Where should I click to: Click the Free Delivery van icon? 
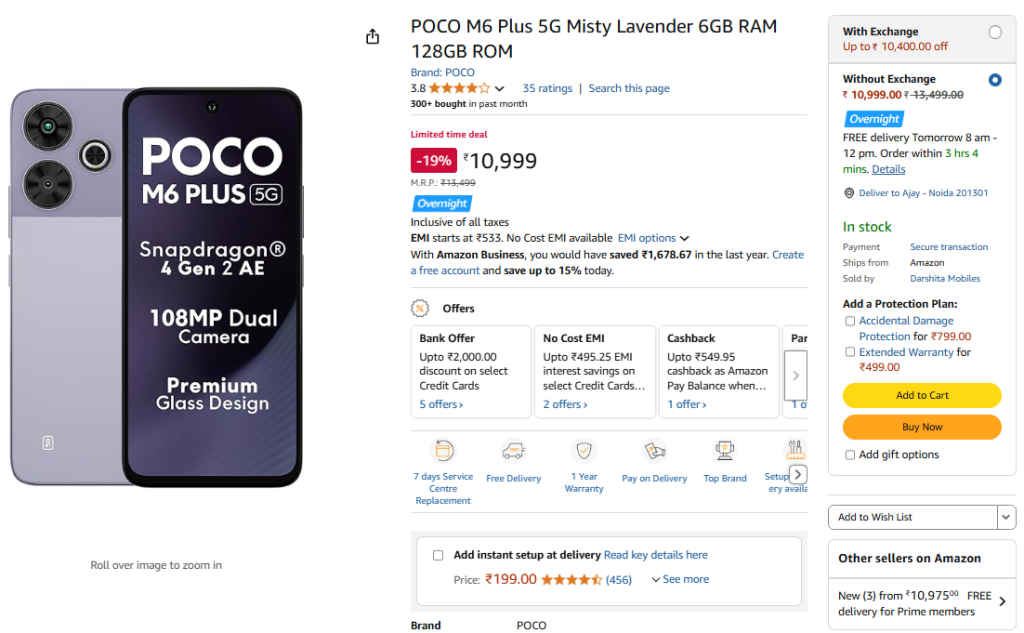pos(513,452)
